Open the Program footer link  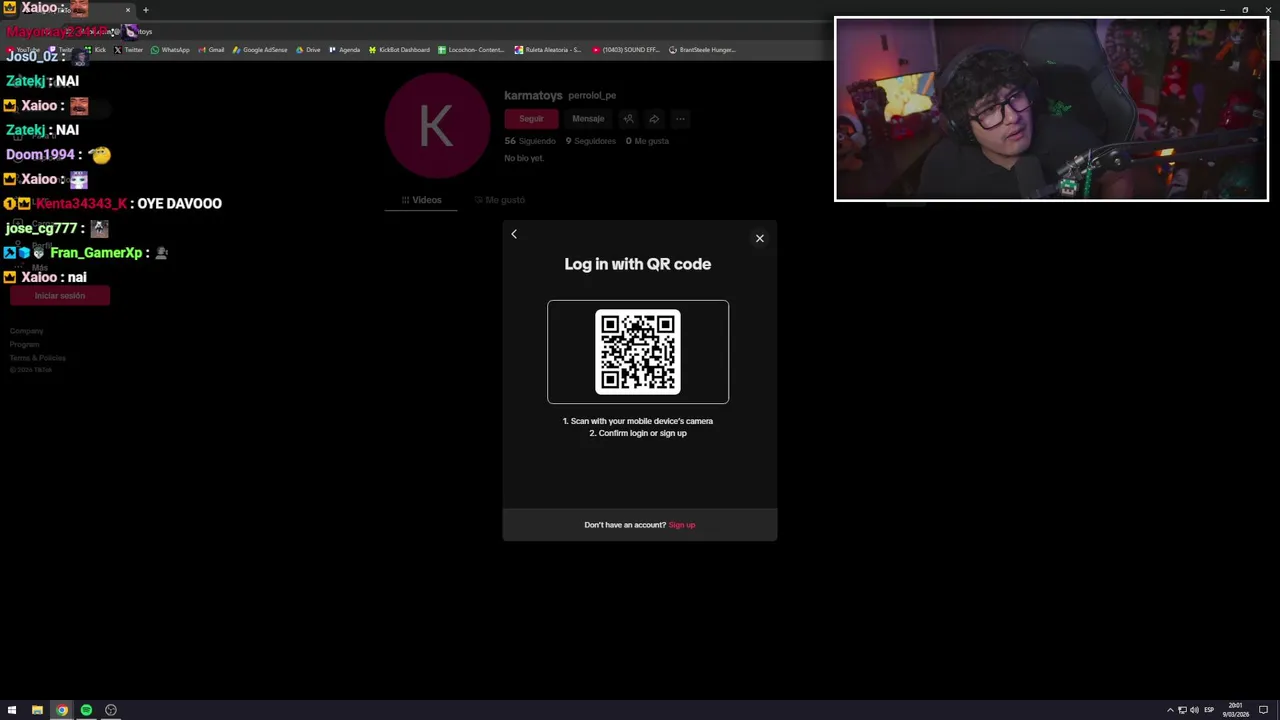(x=25, y=344)
